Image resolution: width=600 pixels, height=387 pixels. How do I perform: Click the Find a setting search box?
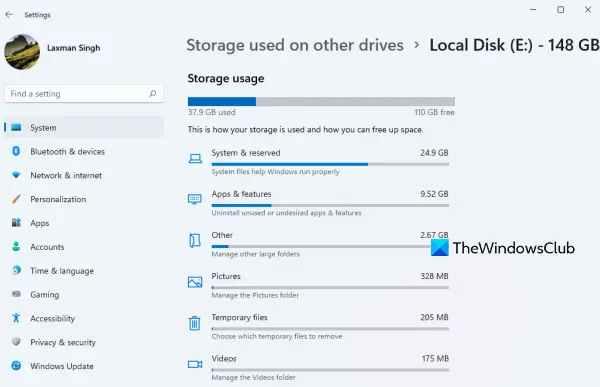(x=84, y=94)
